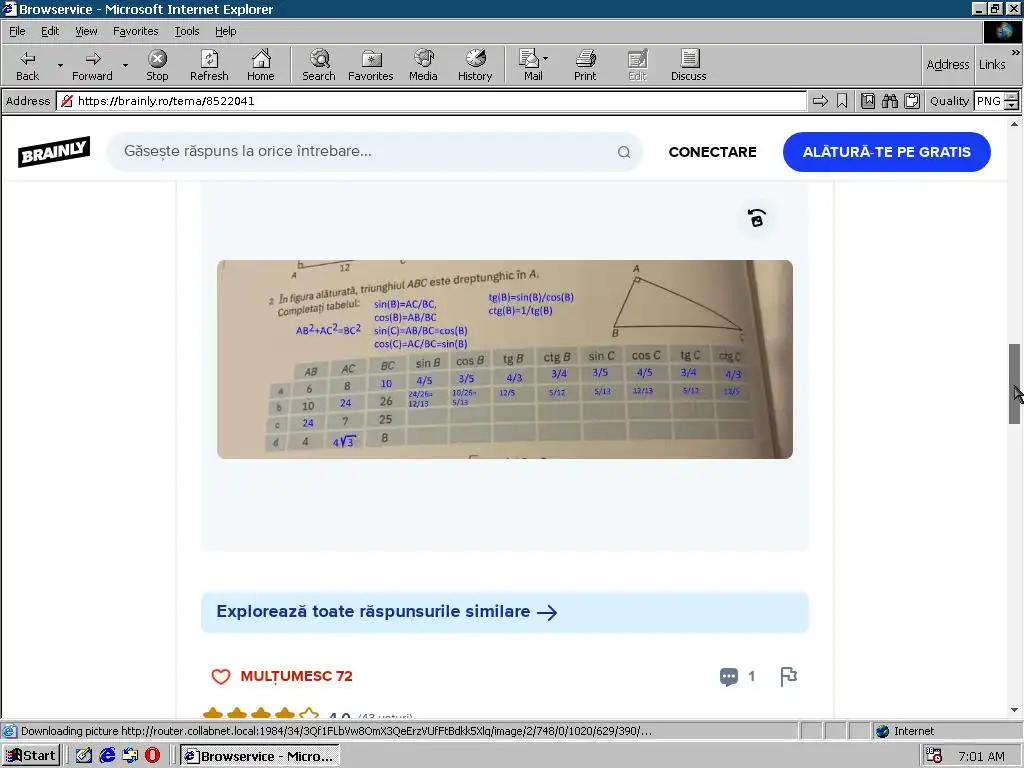Viewport: 1024px width, 768px height.
Task: Click the vertical scrollbar thumb
Action: coord(1014,384)
